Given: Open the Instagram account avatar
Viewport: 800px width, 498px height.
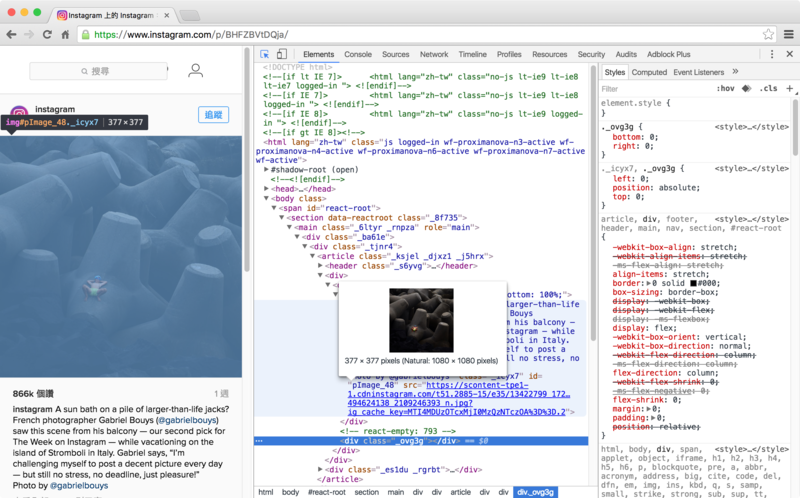Looking at the screenshot, I should point(19,110).
